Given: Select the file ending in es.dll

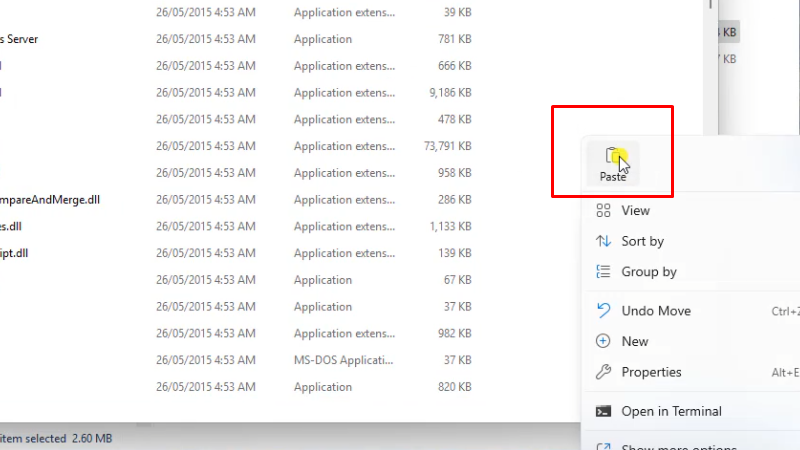Looking at the screenshot, I should point(11,226).
